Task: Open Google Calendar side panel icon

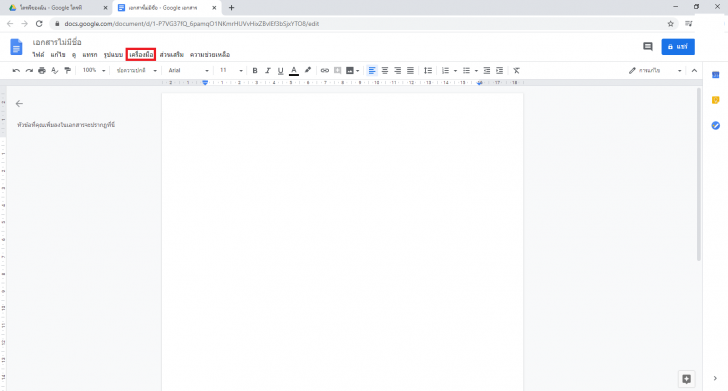Action: point(715,75)
